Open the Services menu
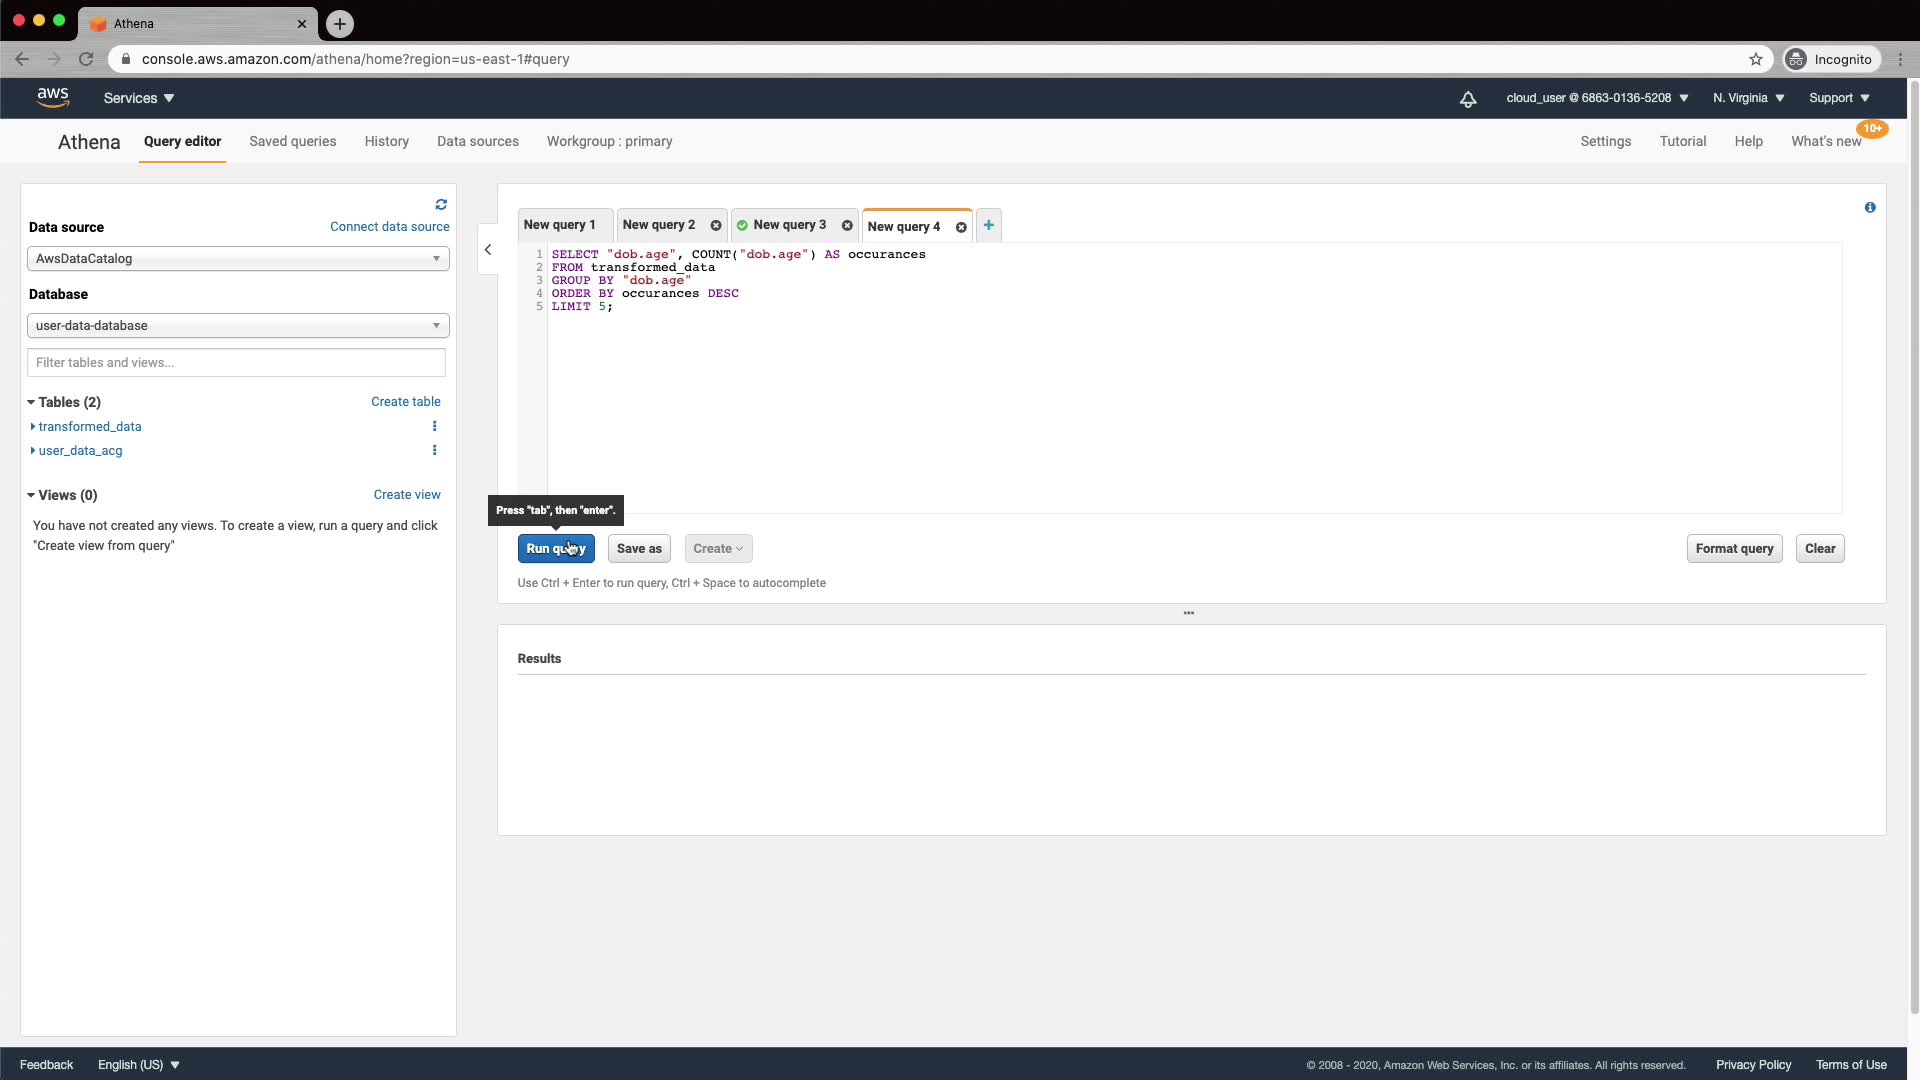1920x1080 pixels. click(139, 99)
